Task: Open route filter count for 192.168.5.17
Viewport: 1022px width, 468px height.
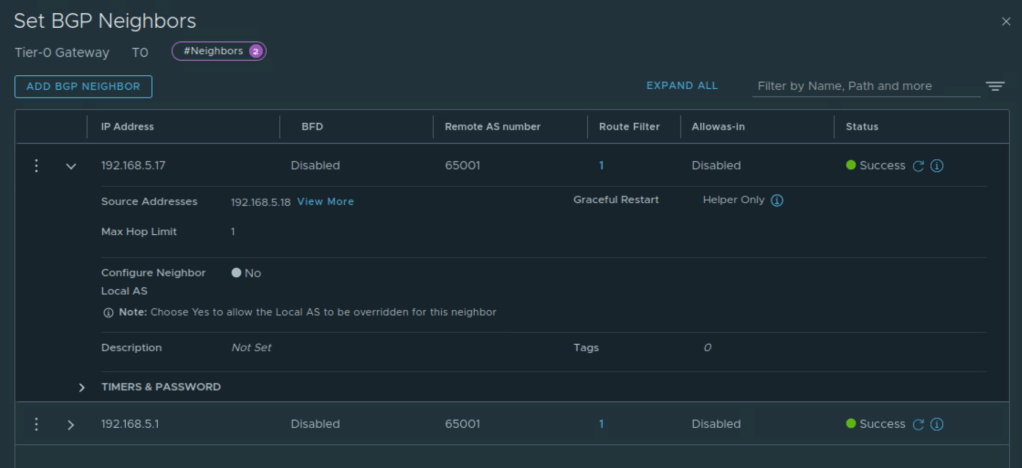Action: [601, 166]
